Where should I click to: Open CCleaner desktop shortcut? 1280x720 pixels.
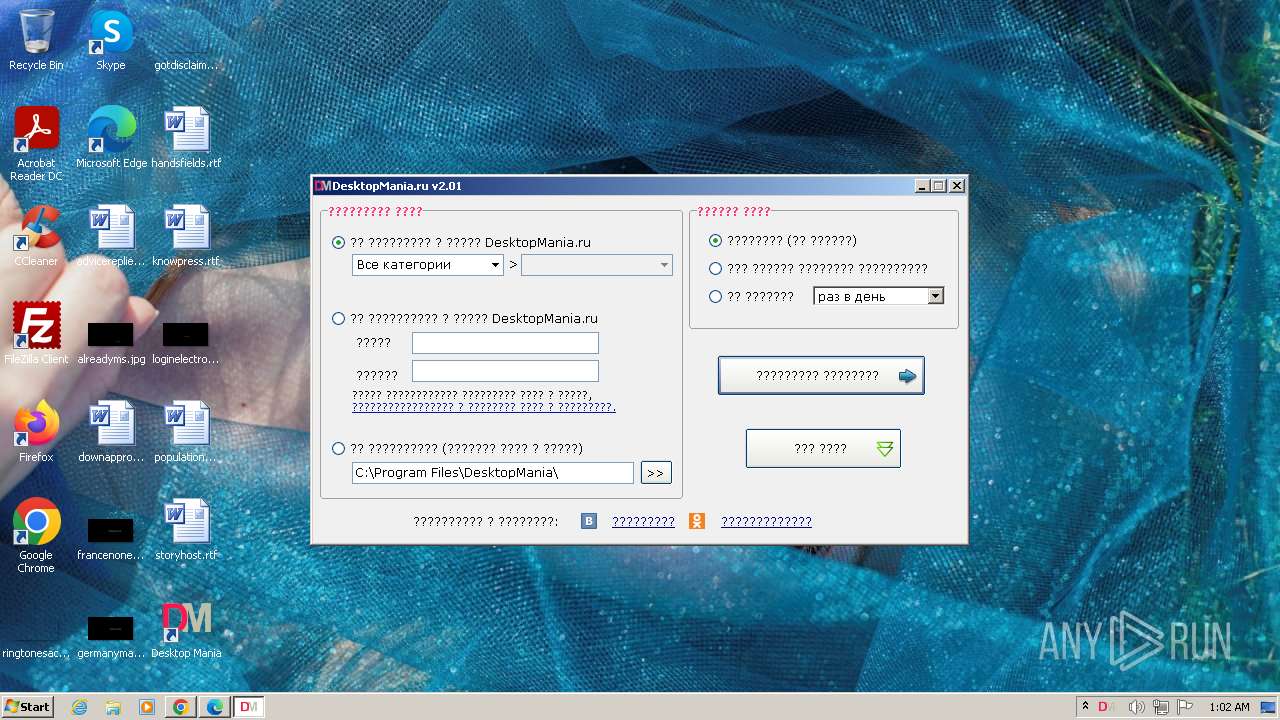tap(36, 237)
